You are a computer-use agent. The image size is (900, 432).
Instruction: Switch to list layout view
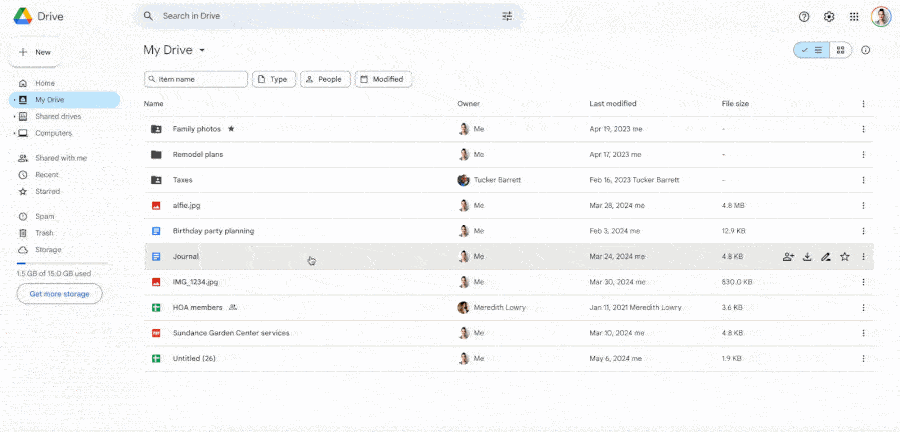811,50
